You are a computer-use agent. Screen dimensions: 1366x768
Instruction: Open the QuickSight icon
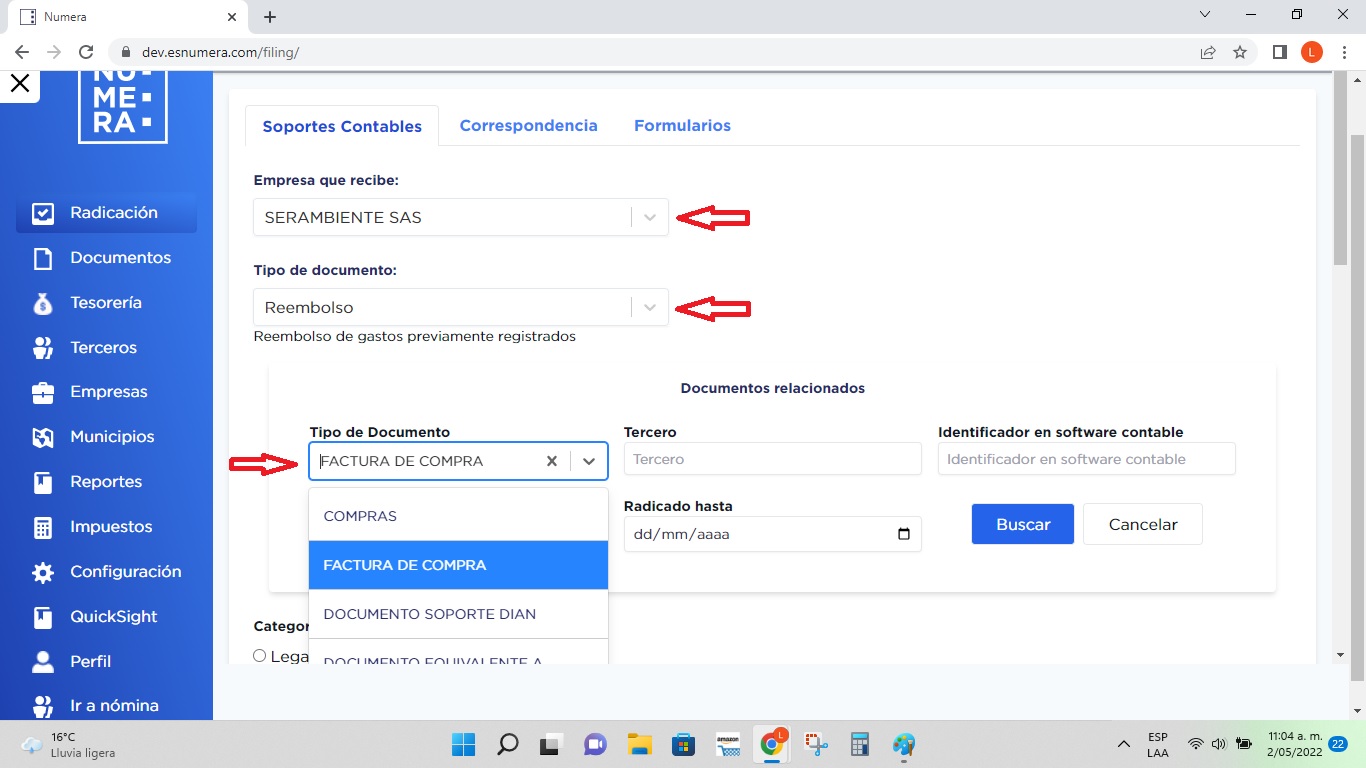(42, 618)
